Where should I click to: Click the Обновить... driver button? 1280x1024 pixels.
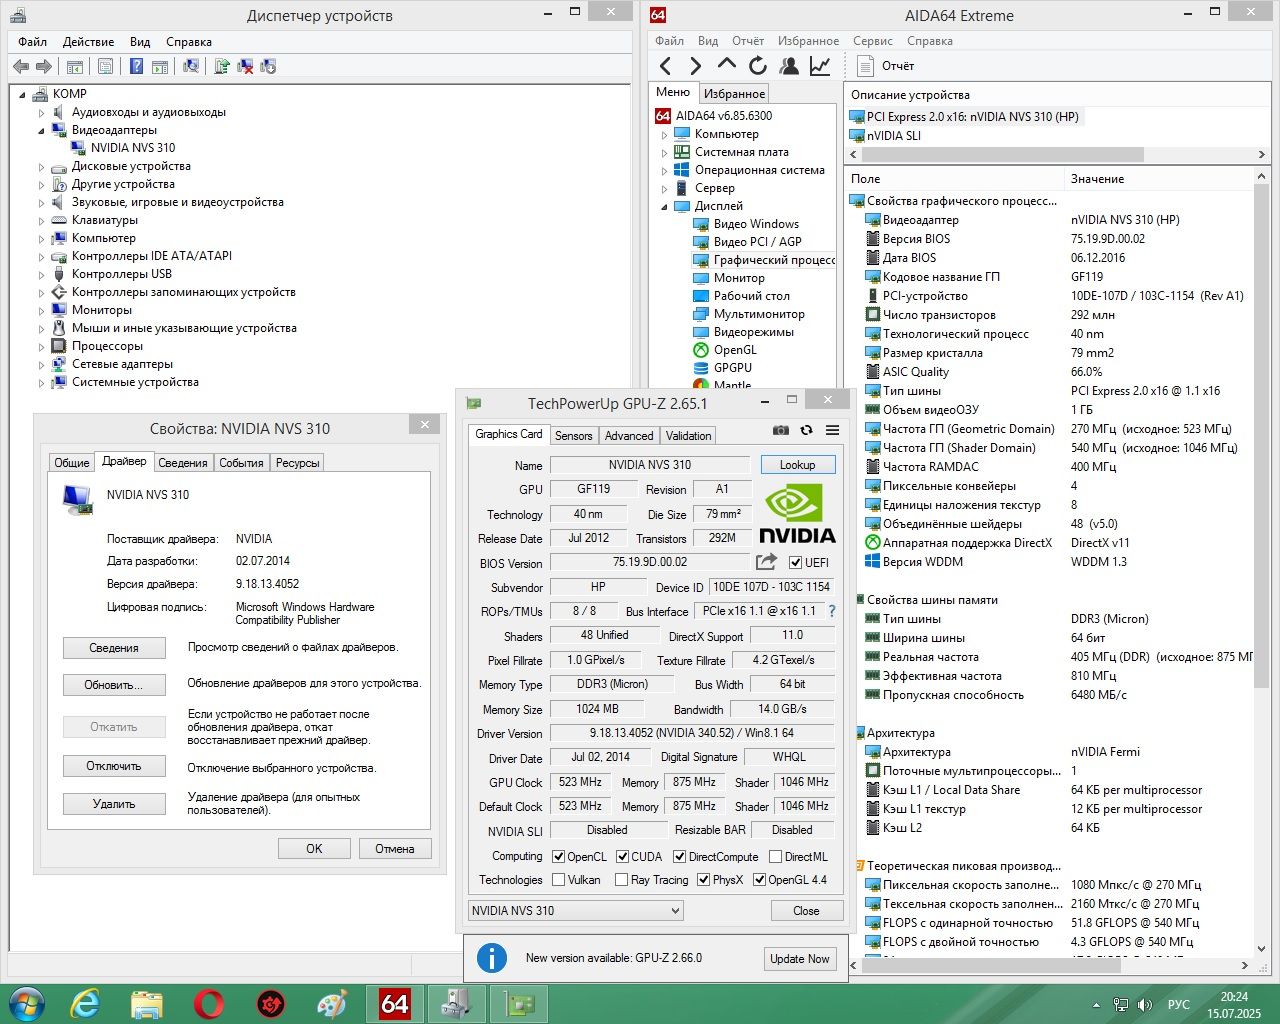(x=114, y=685)
